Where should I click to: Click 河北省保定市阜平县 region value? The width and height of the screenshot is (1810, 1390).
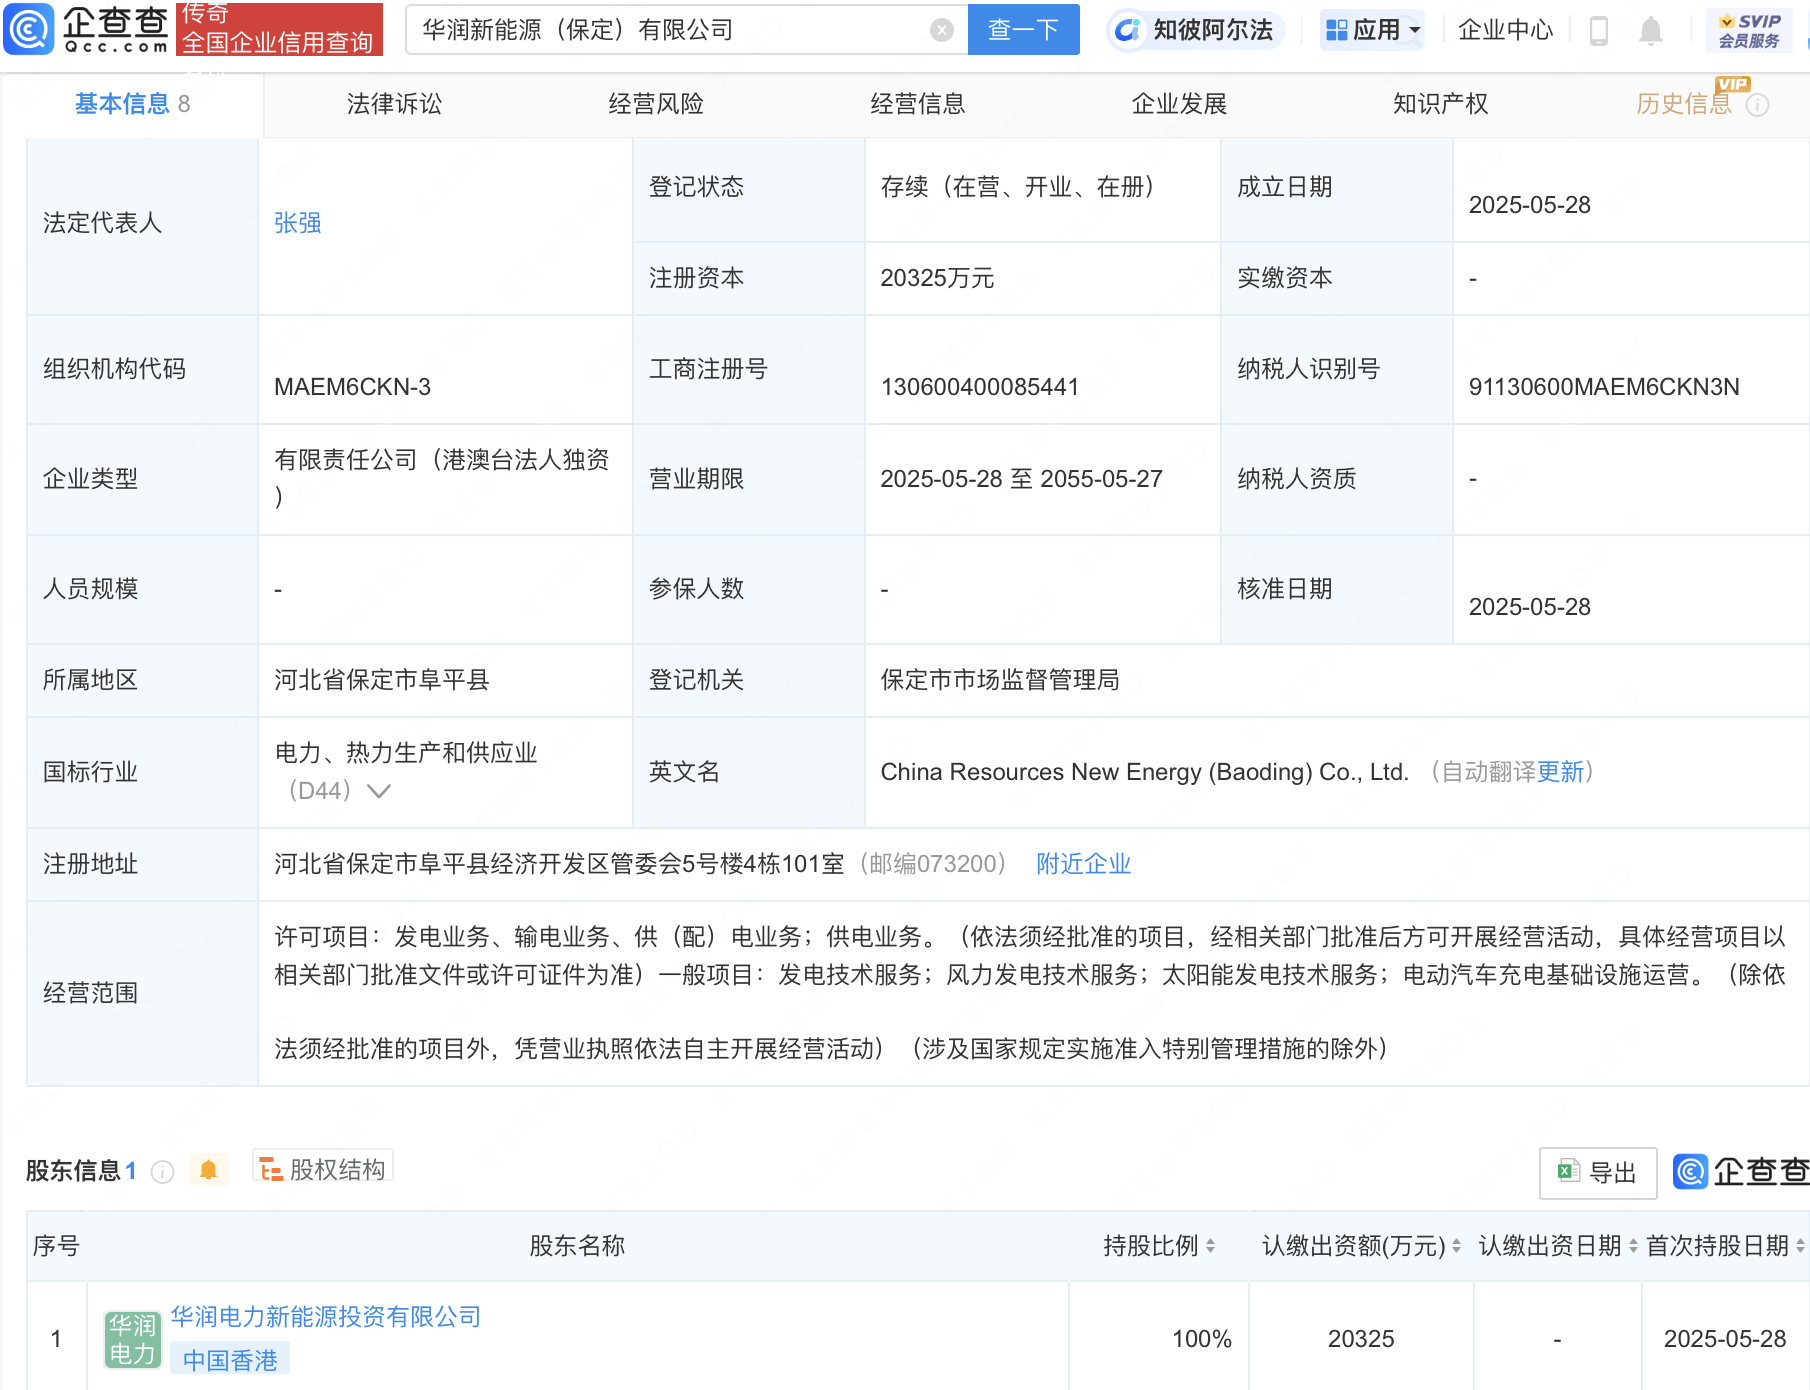click(x=382, y=680)
